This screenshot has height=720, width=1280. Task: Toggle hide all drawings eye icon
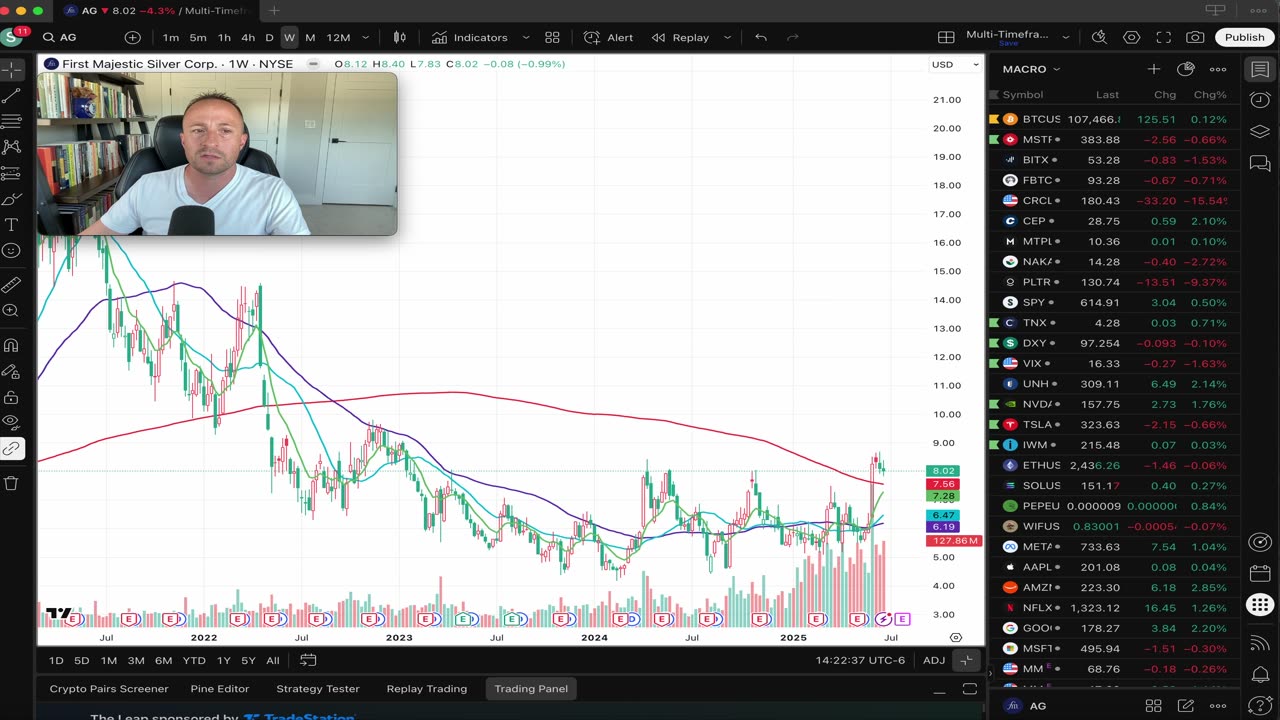point(12,423)
